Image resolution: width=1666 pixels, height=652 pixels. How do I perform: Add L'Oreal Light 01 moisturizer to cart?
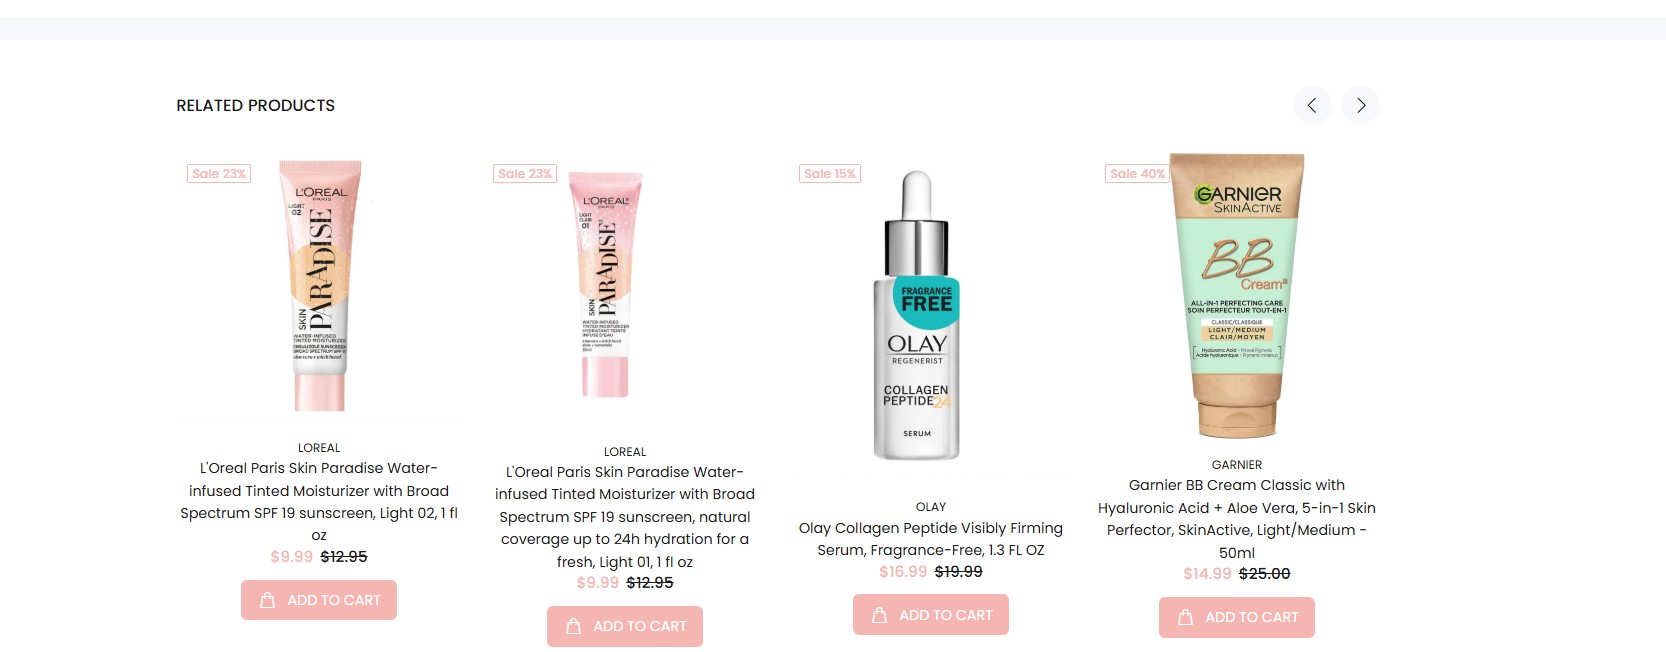click(625, 626)
